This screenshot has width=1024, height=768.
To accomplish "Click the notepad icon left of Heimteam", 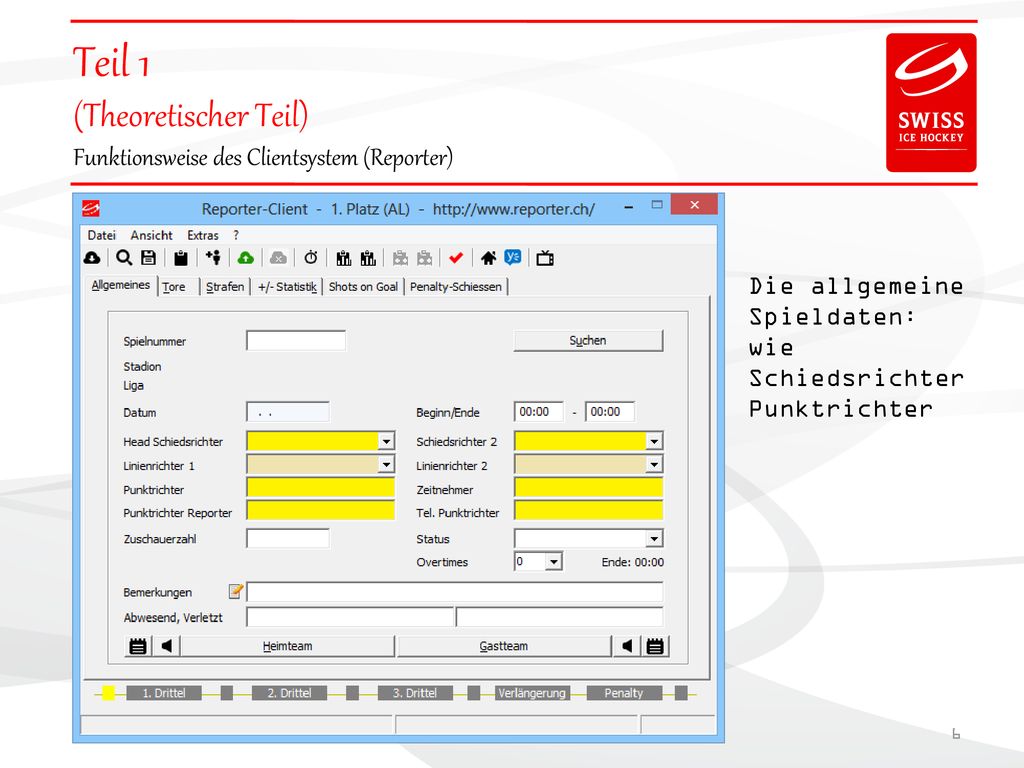I will click(138, 647).
